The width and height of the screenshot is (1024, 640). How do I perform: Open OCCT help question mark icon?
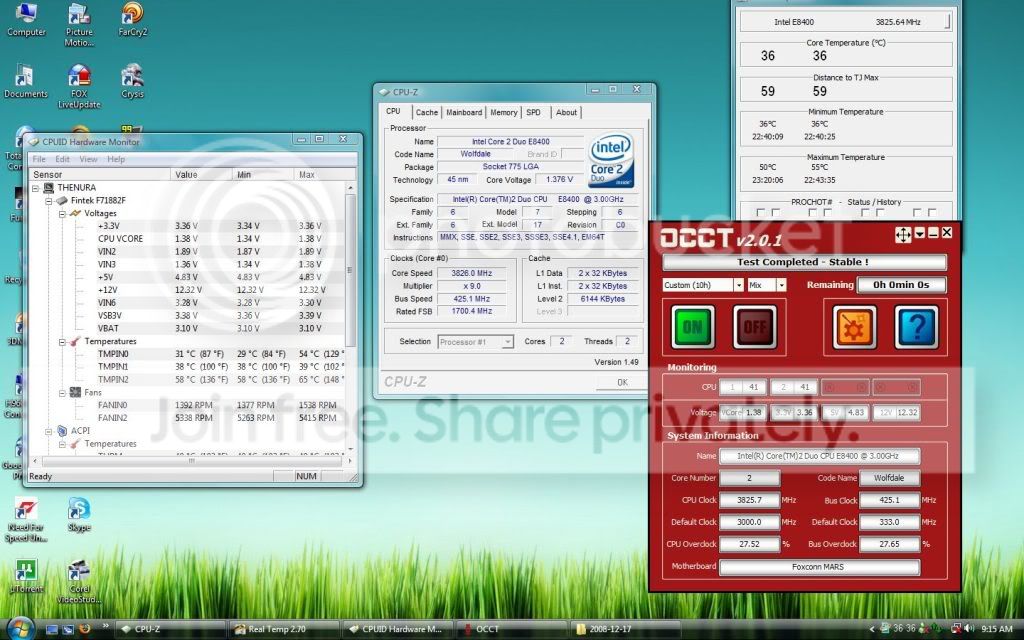pyautogui.click(x=916, y=327)
